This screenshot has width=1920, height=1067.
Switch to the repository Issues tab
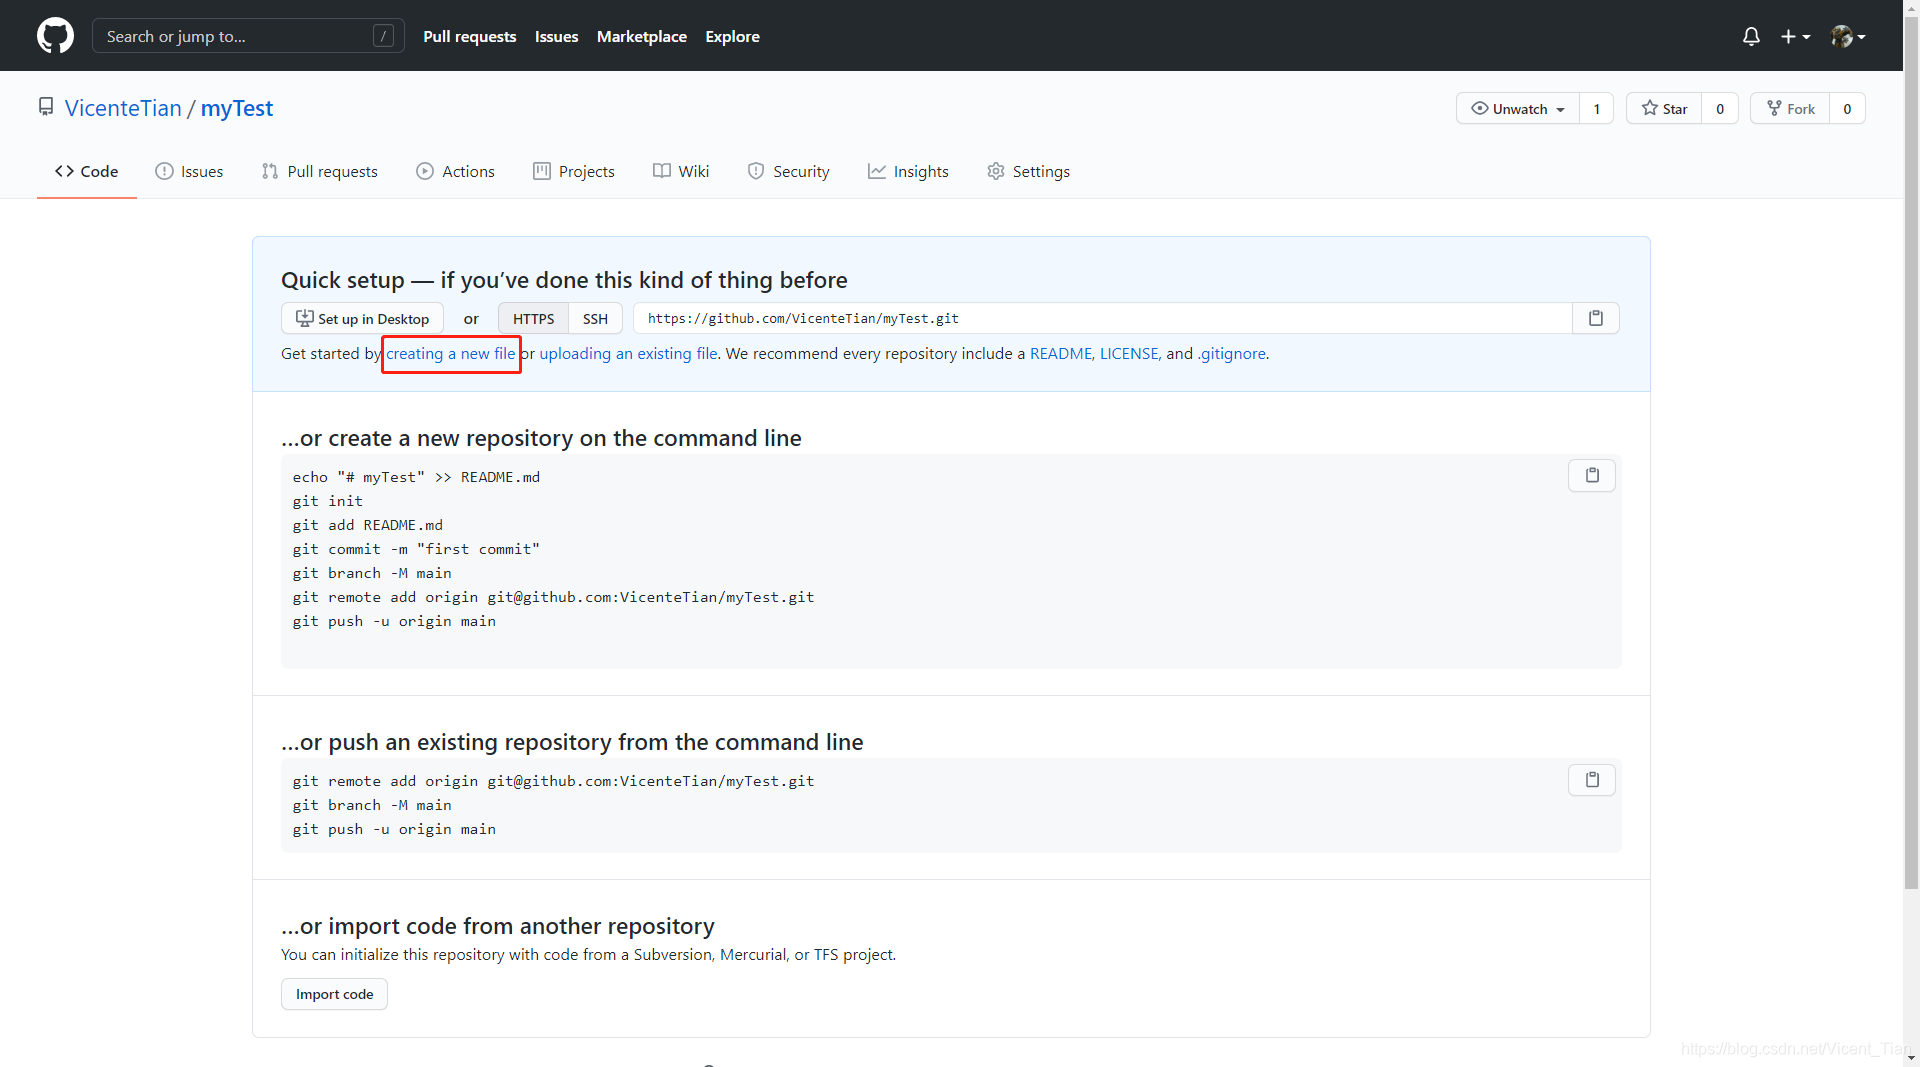(189, 171)
